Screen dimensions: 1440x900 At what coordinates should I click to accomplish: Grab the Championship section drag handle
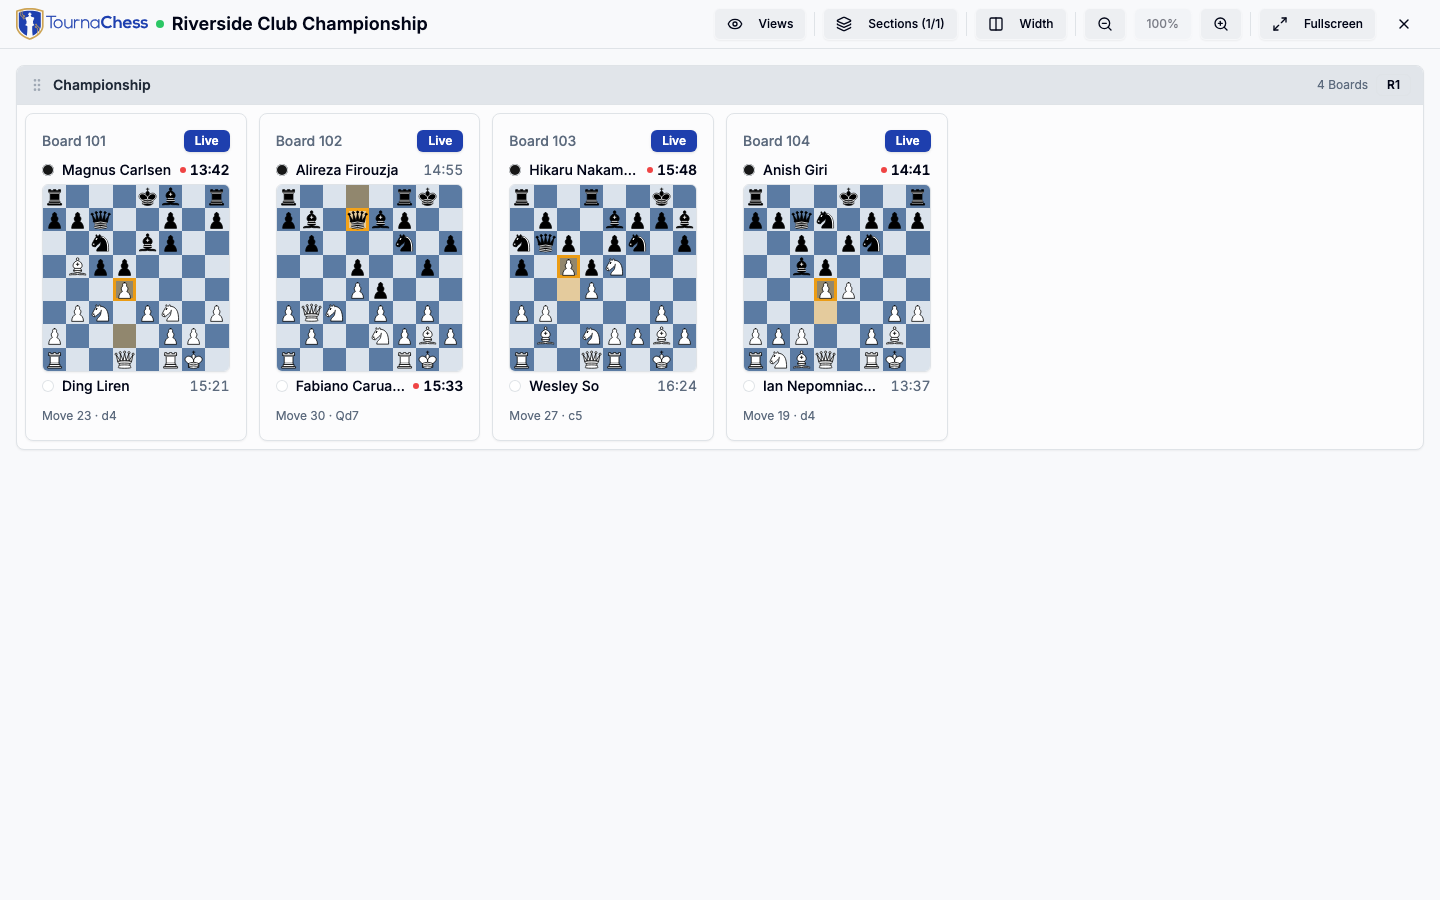coord(37,85)
